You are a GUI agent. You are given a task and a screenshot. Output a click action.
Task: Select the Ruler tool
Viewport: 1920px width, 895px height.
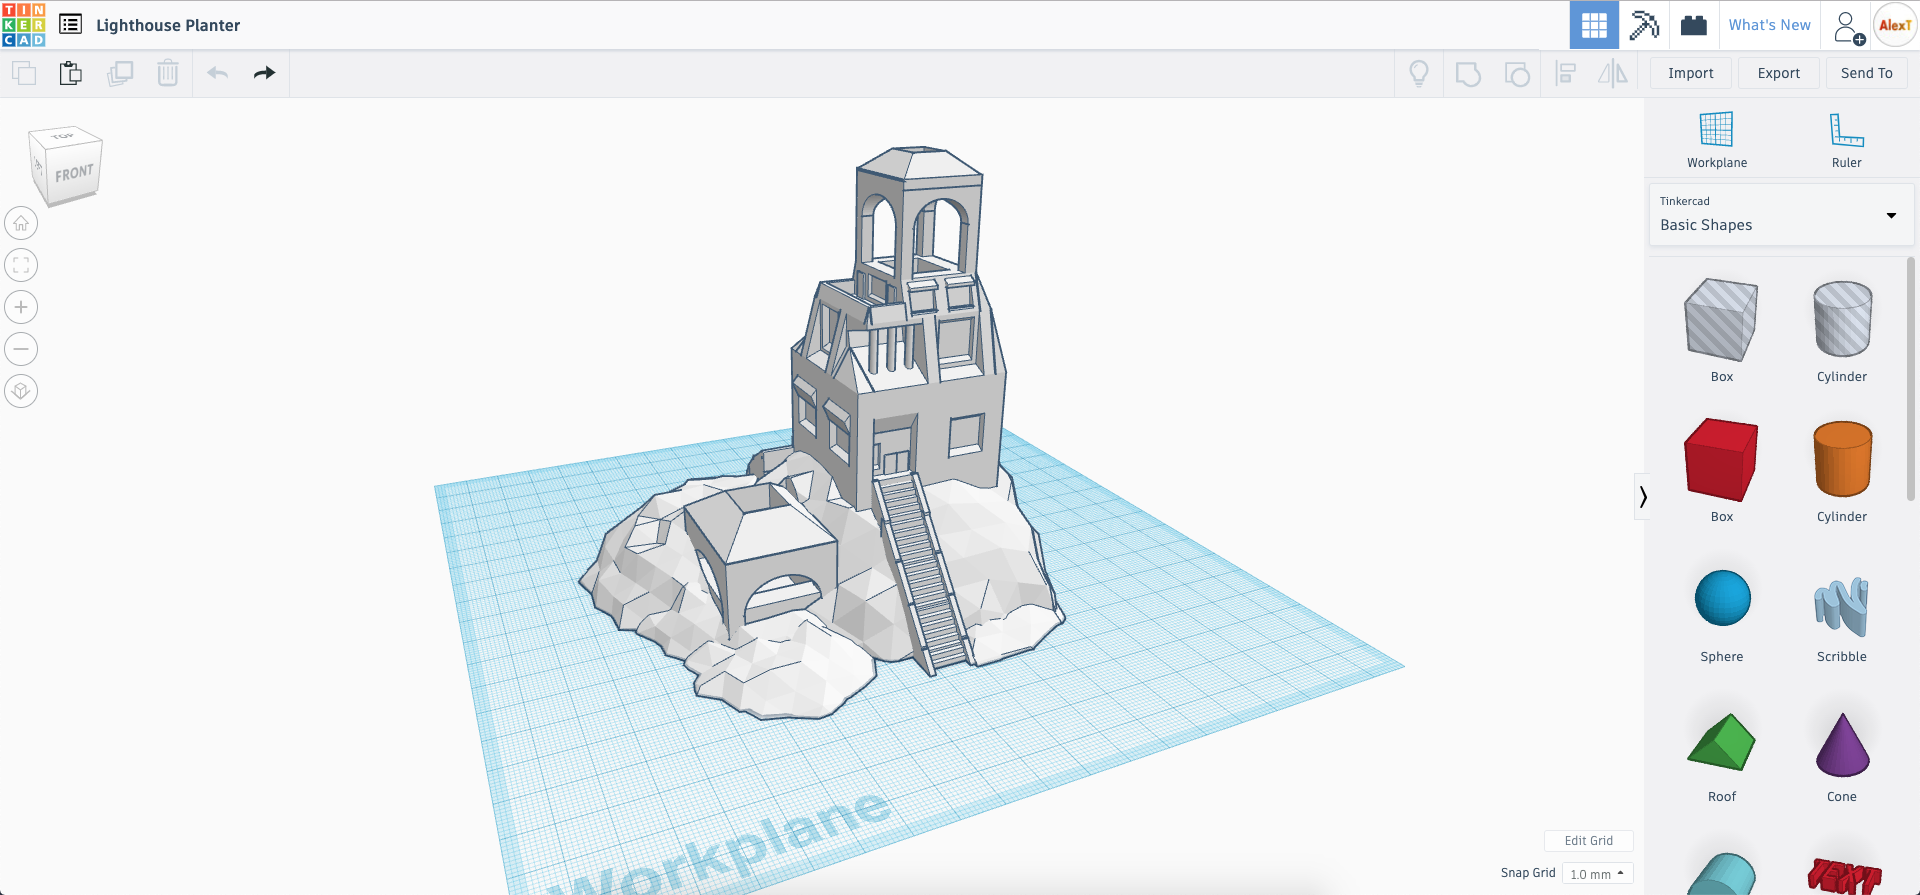(1846, 140)
